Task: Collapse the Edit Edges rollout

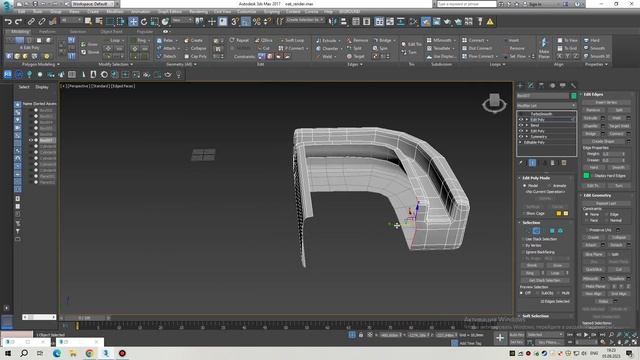Action: [593, 94]
